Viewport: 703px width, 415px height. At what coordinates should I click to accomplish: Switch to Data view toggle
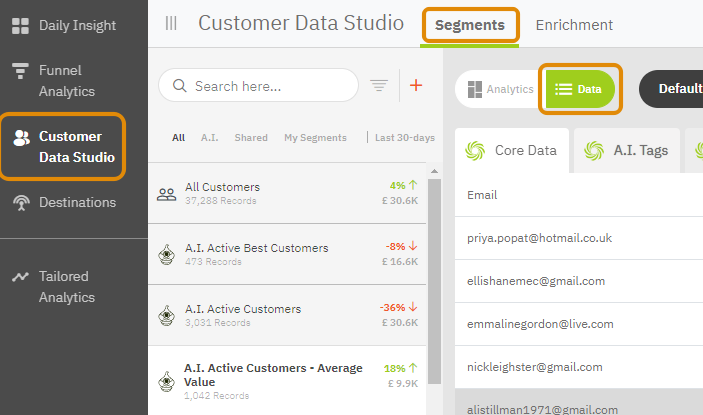(x=580, y=89)
